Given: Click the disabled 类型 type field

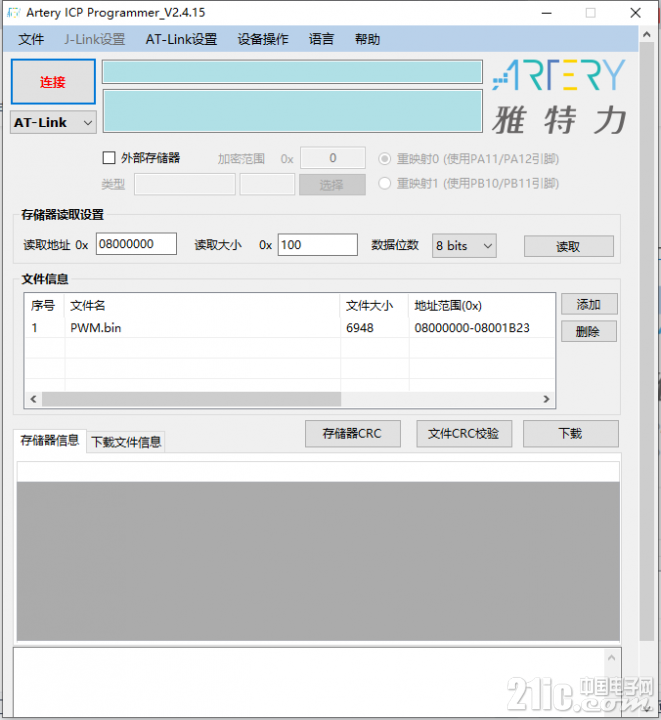Looking at the screenshot, I should pyautogui.click(x=185, y=184).
